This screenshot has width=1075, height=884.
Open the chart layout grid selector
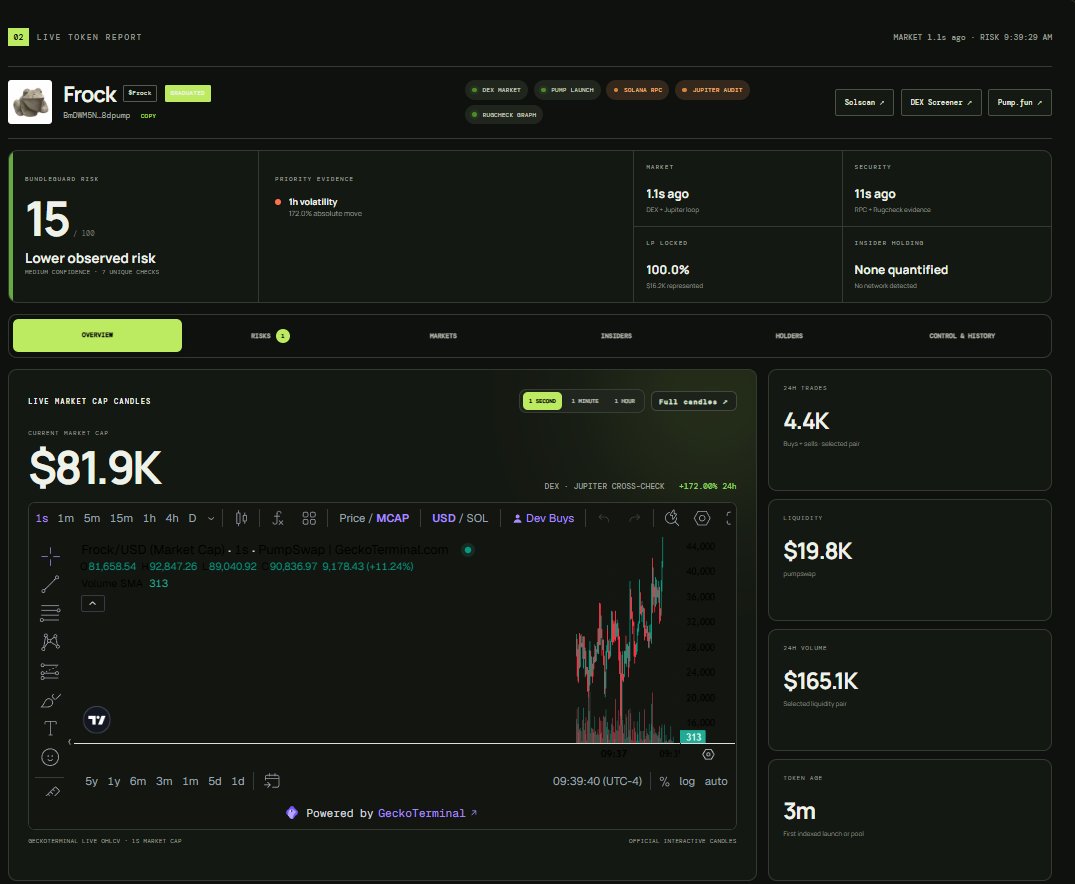coord(309,518)
